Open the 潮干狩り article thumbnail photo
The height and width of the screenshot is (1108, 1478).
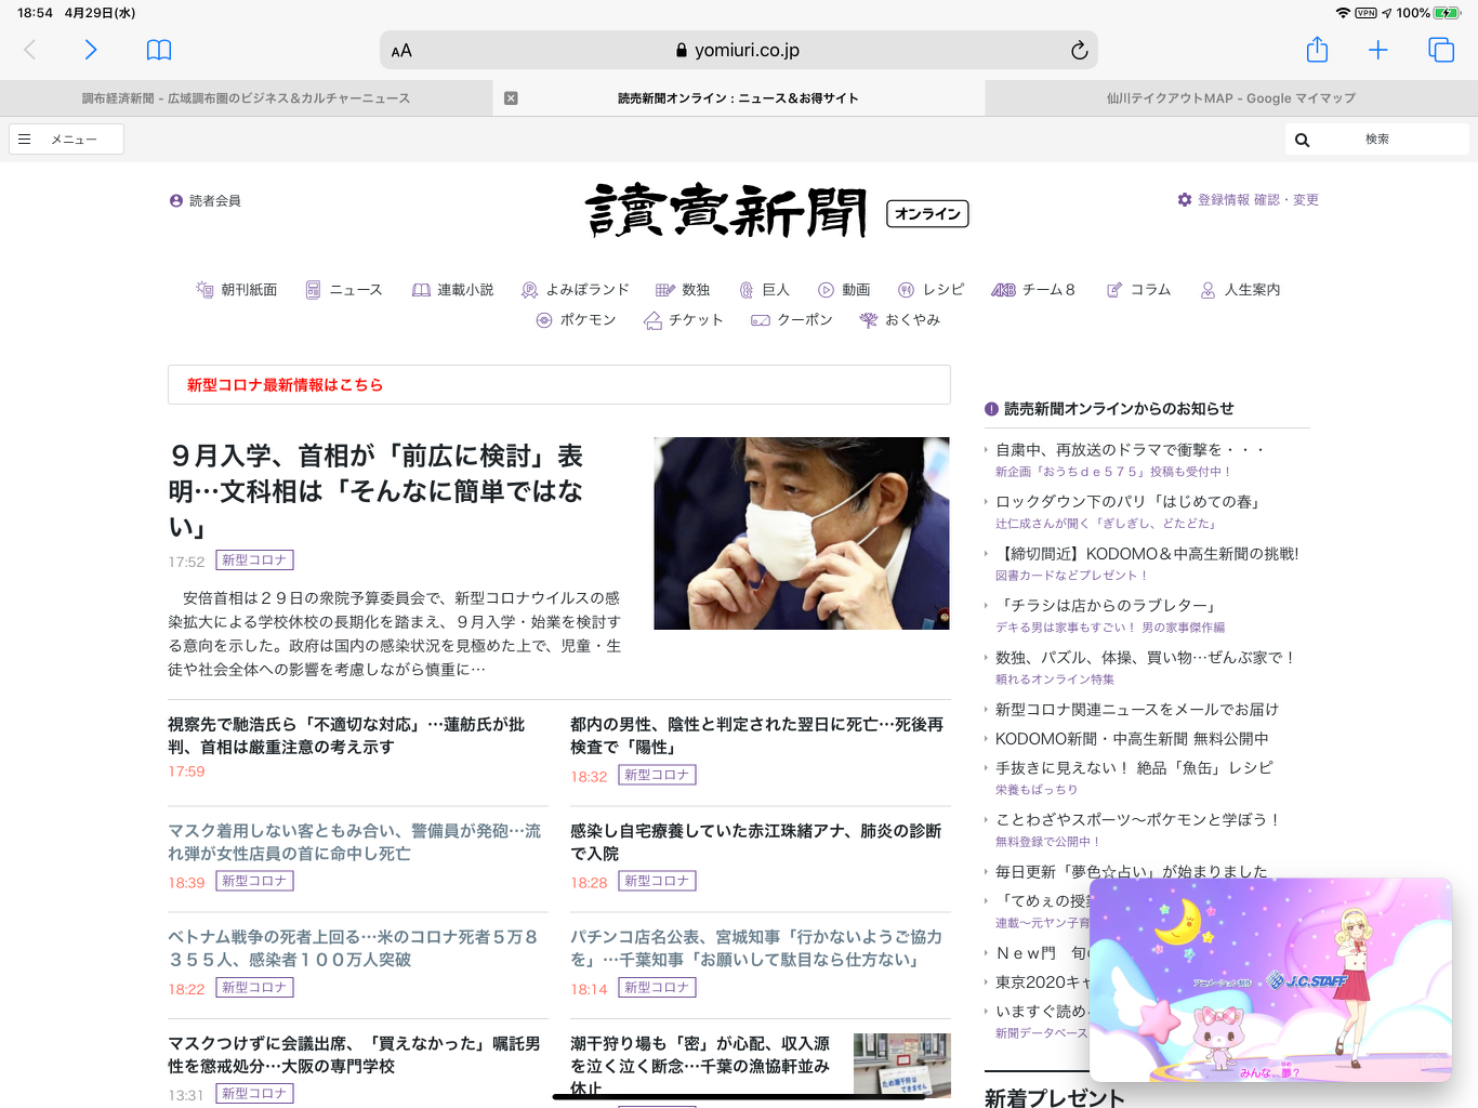pos(902,1064)
